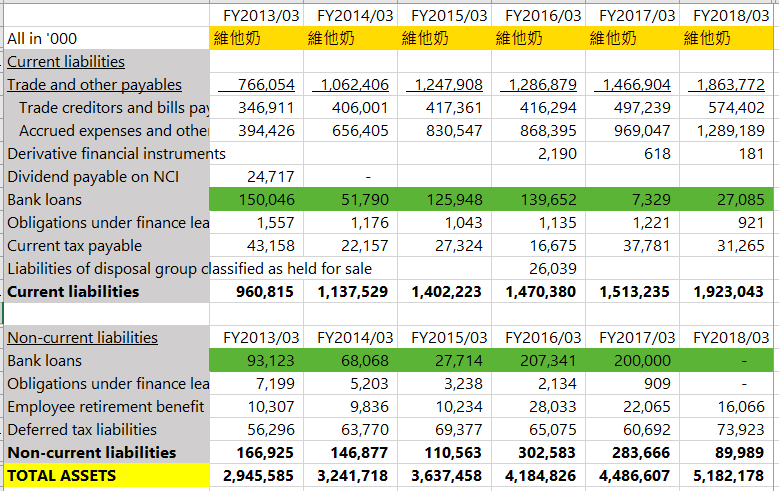
Task: Select Dividend payable on NCI value 24,717
Action: click(256, 176)
